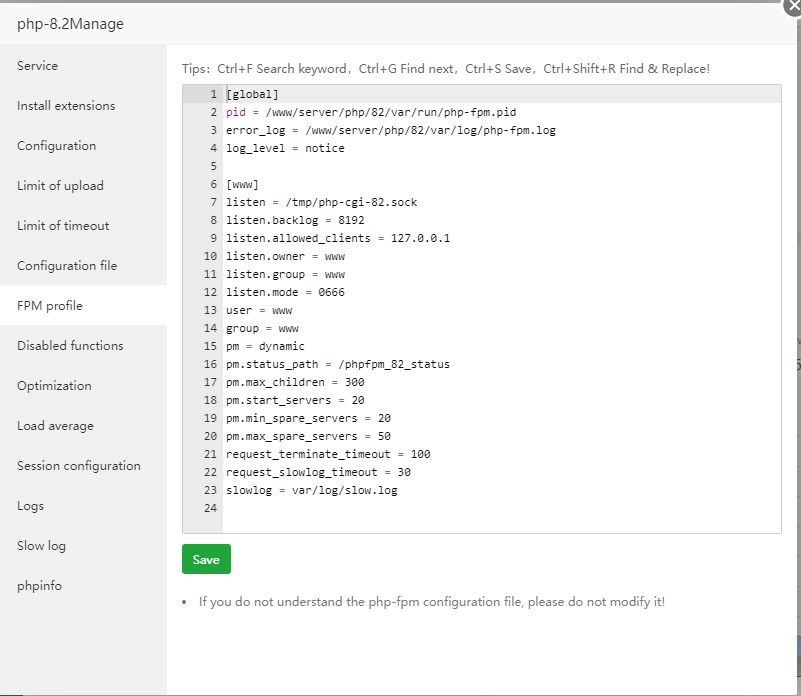Open Configuration file section

click(x=67, y=266)
